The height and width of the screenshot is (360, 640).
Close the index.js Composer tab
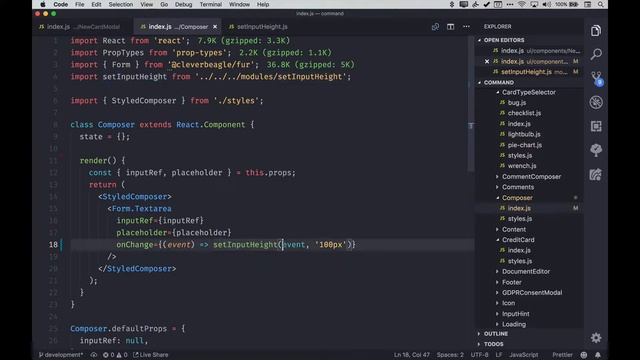click(215, 27)
